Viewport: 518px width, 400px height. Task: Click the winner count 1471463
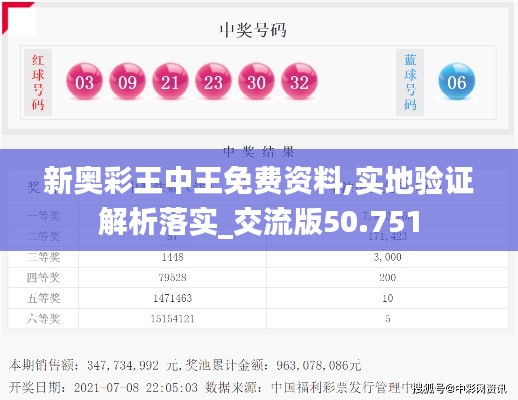[173, 298]
